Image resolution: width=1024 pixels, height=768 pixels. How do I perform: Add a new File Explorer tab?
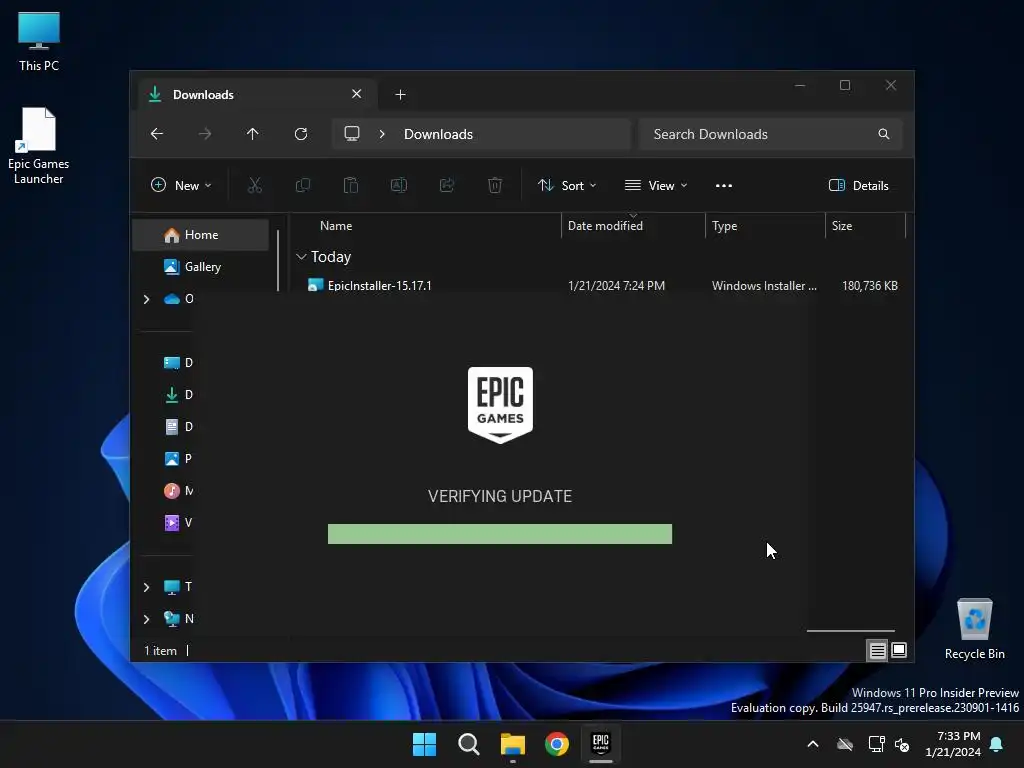(400, 95)
